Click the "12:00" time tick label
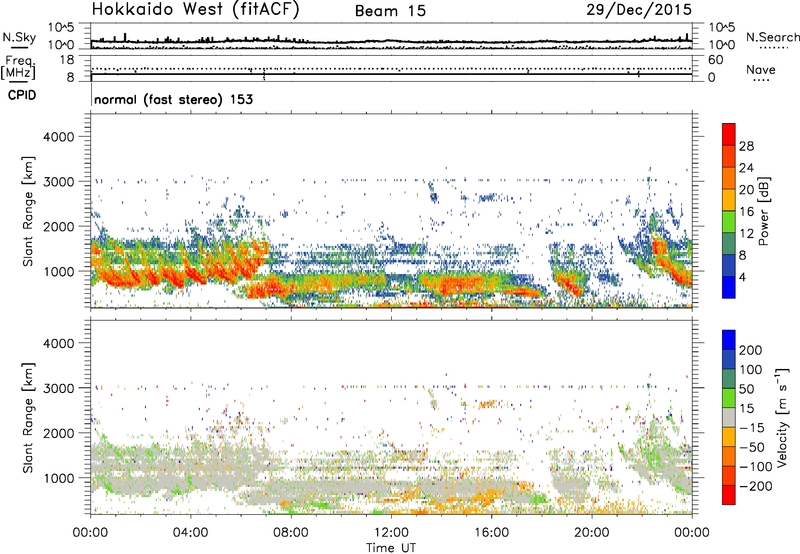This screenshot has height=554, width=800. [391, 533]
